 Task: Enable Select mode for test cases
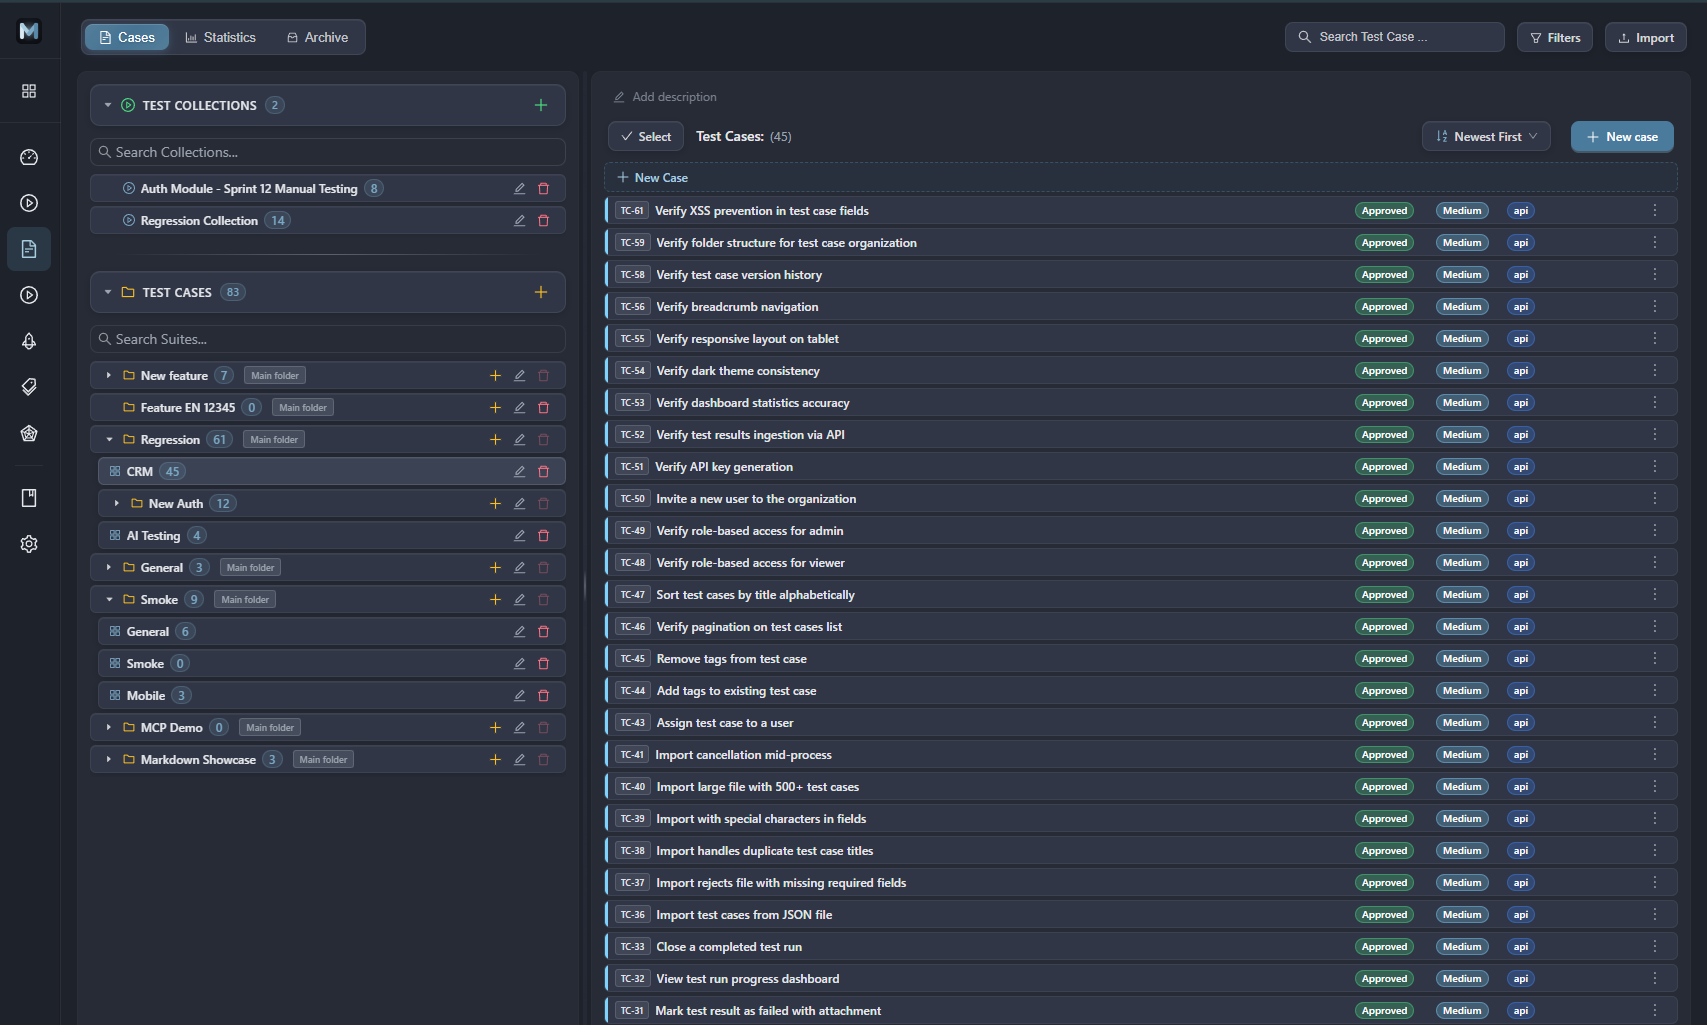coord(646,137)
